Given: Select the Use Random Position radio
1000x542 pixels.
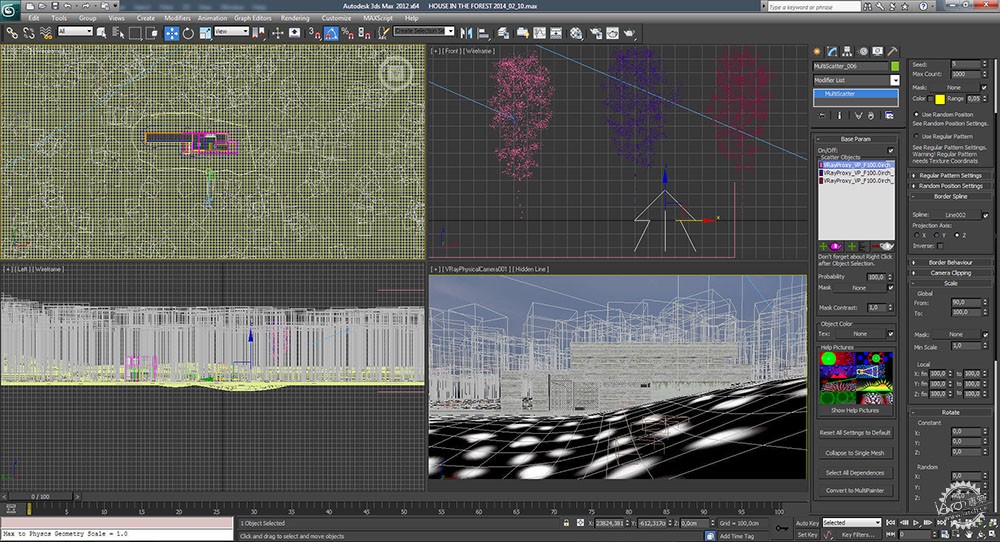Looking at the screenshot, I should coord(917,114).
